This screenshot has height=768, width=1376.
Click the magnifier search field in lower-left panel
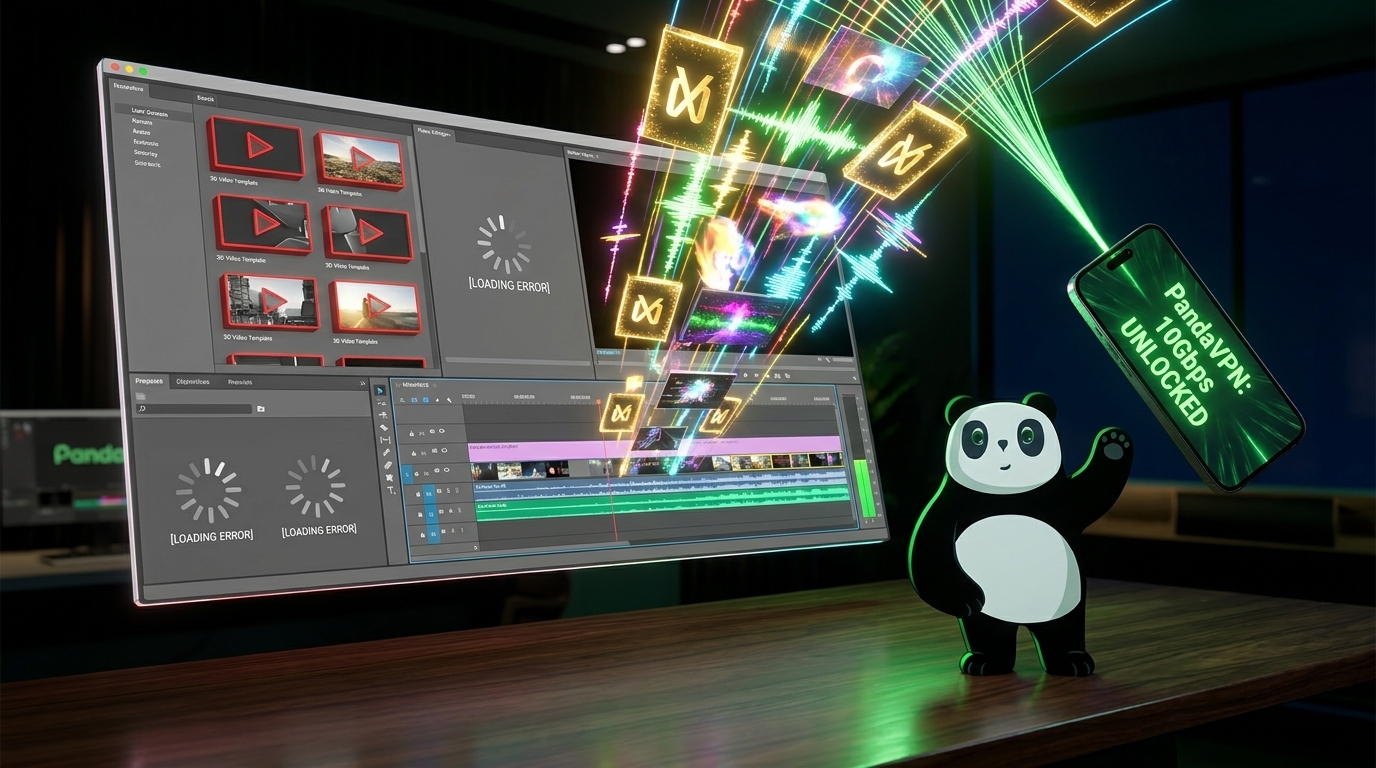point(194,408)
